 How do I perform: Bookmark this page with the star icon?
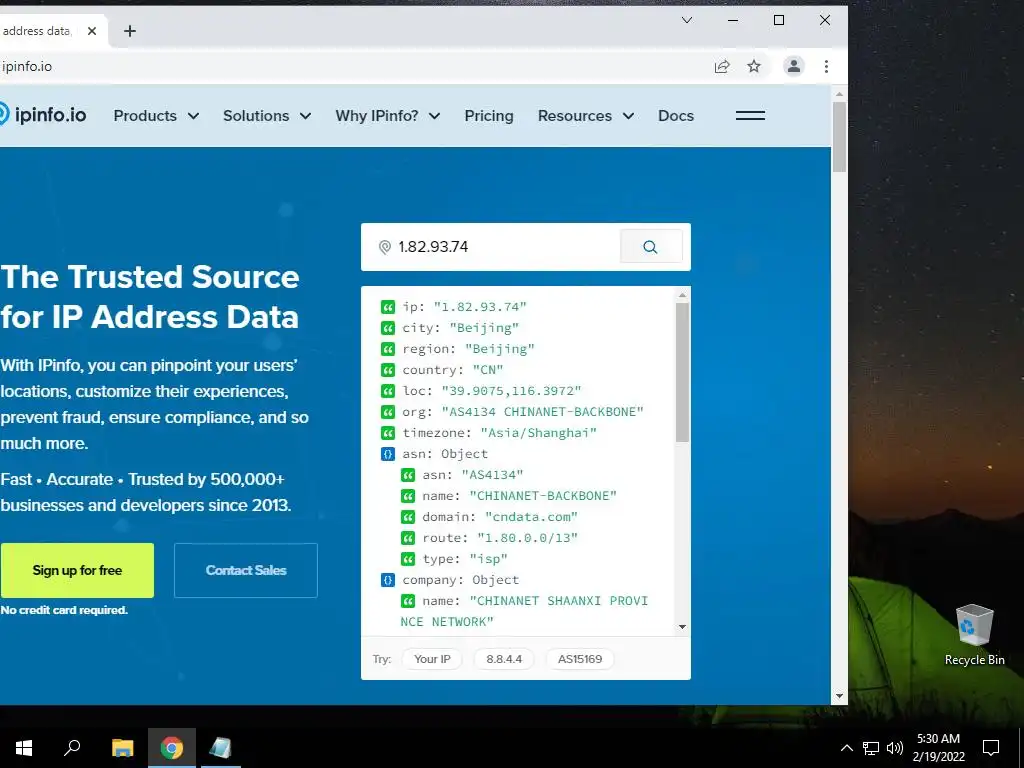[754, 66]
